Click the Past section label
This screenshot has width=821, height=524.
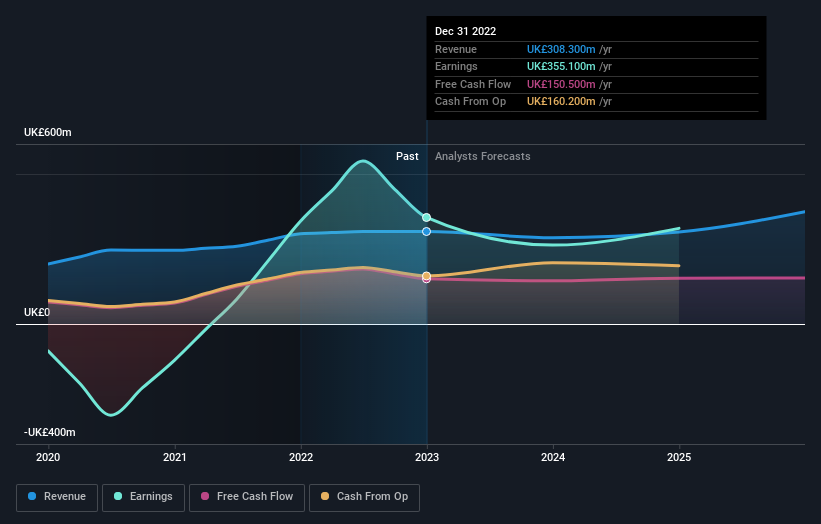click(x=407, y=157)
